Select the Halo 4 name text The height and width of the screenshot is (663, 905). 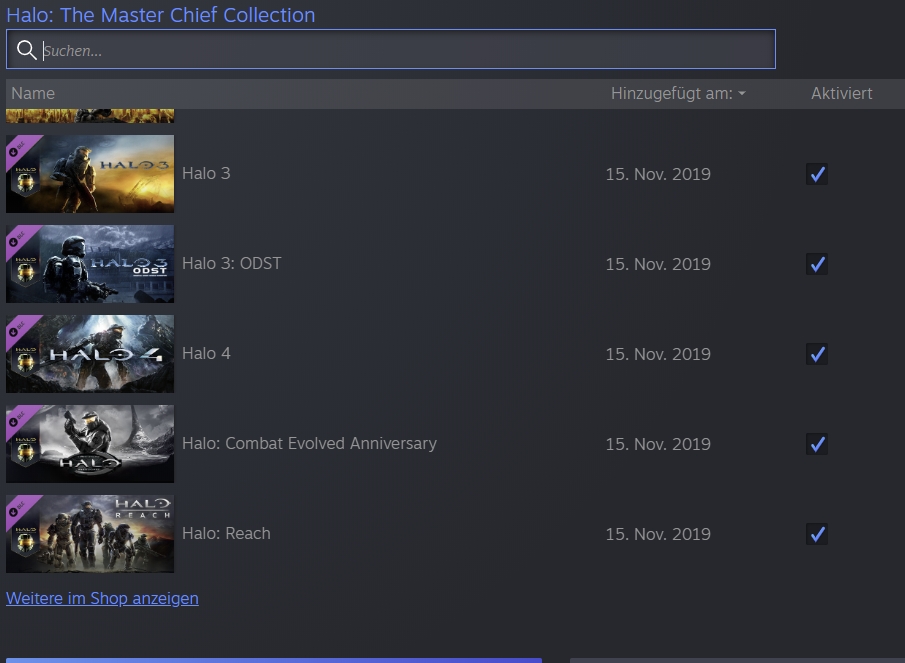click(206, 354)
